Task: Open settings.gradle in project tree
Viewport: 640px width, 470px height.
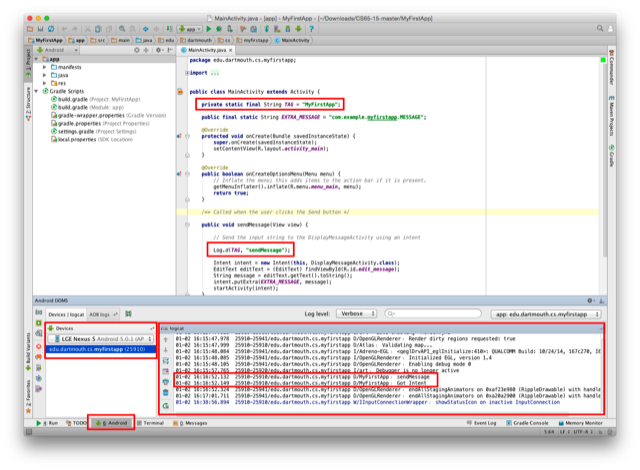Action: [94, 131]
